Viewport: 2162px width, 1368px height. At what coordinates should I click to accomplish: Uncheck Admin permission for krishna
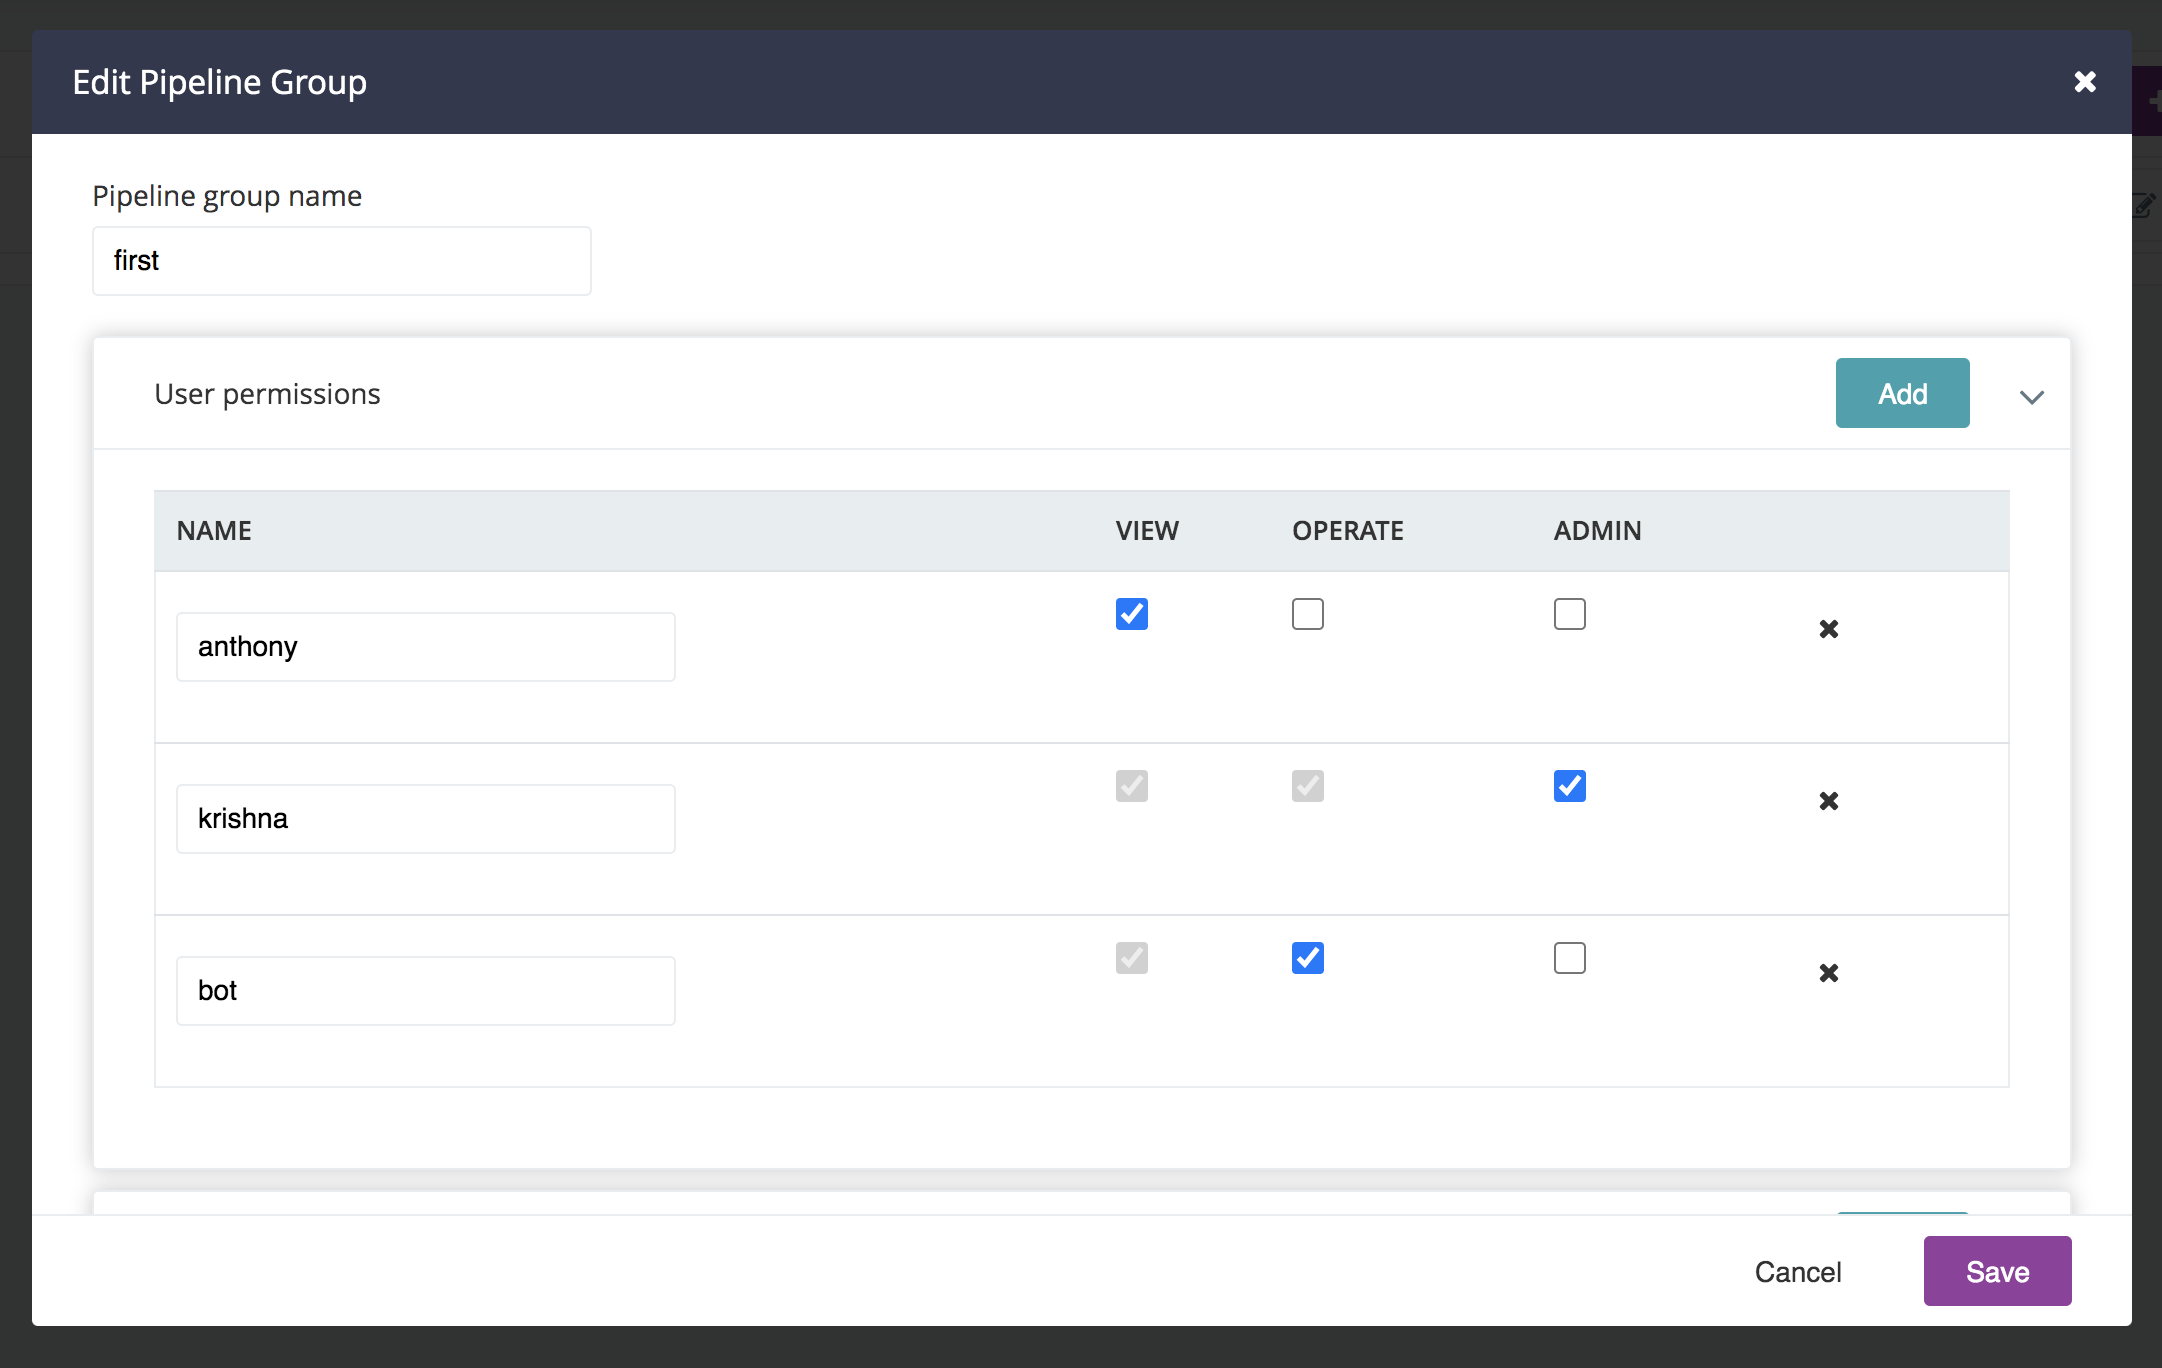[1569, 786]
